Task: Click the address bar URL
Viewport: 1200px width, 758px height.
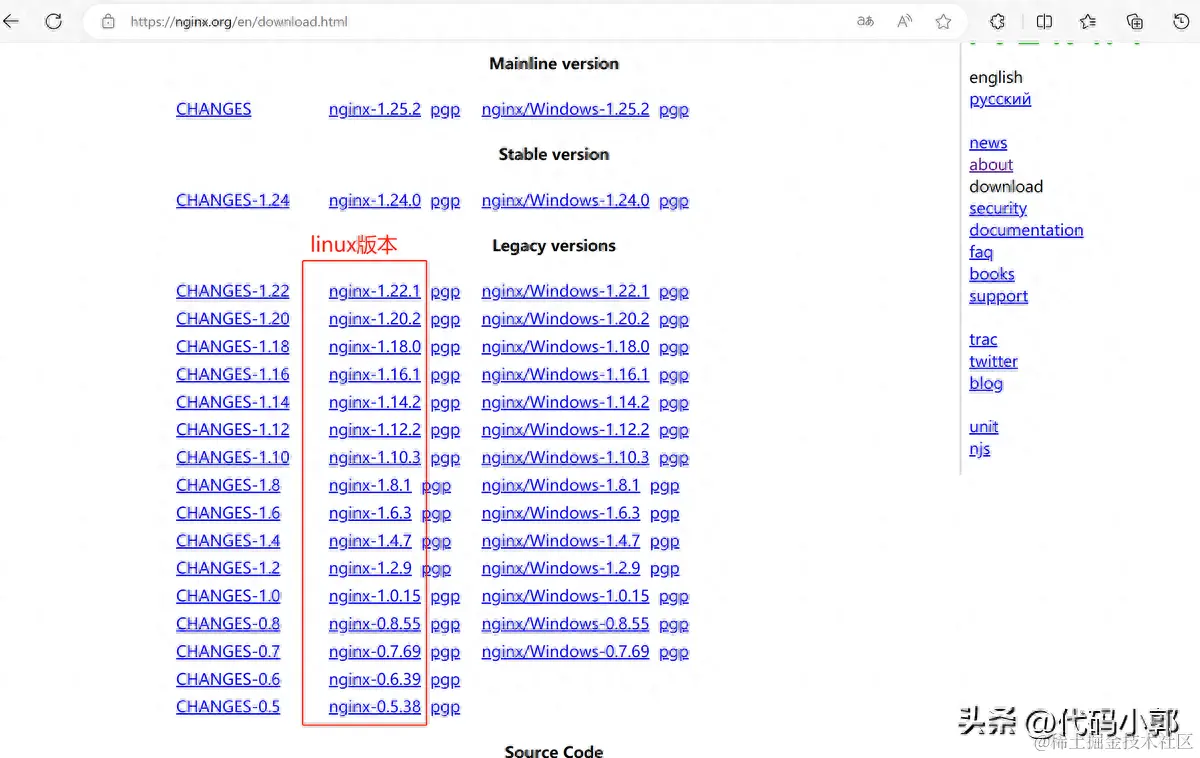Action: [x=239, y=21]
